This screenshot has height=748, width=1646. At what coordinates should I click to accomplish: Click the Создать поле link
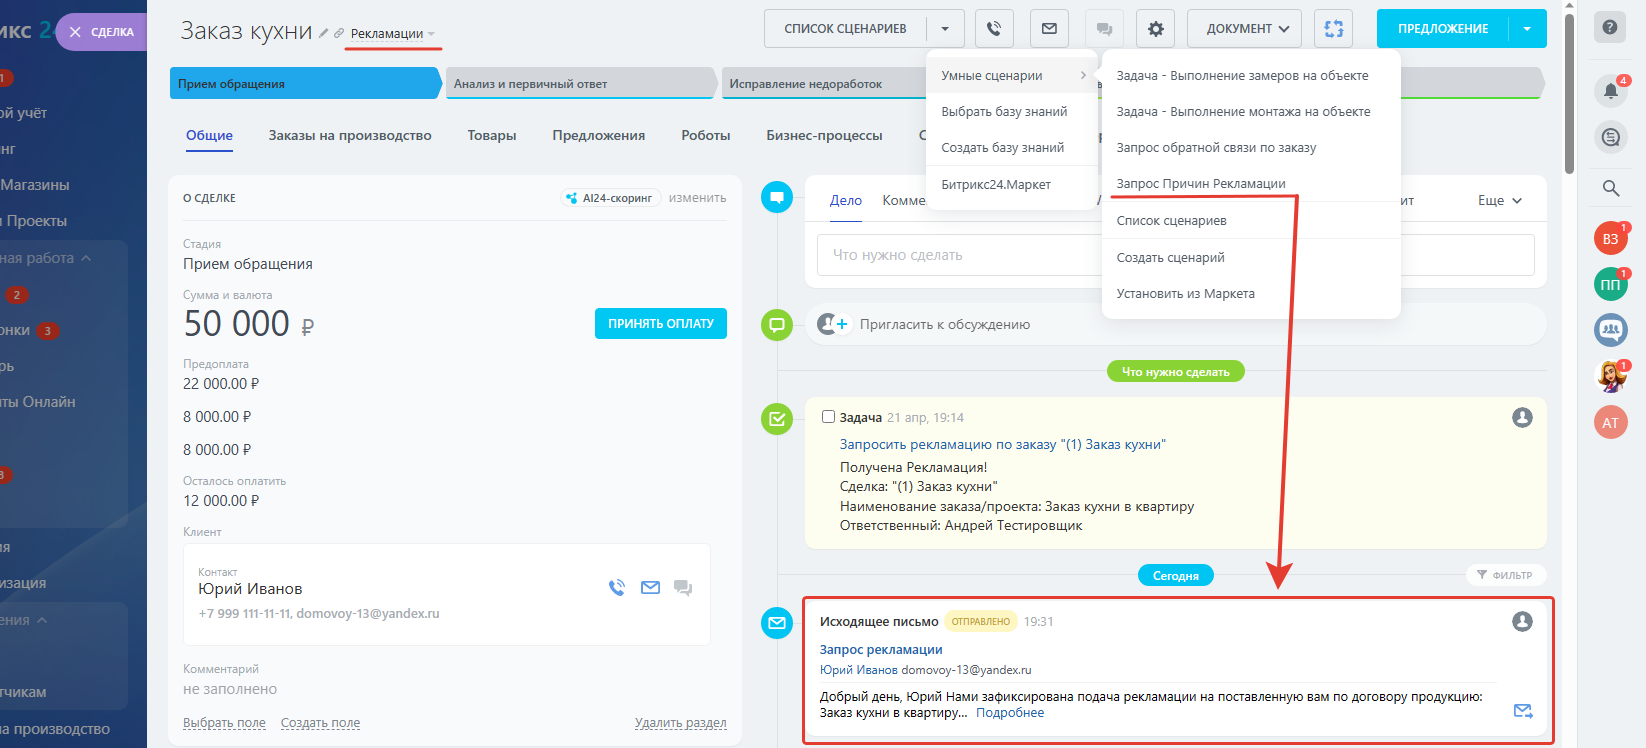320,723
